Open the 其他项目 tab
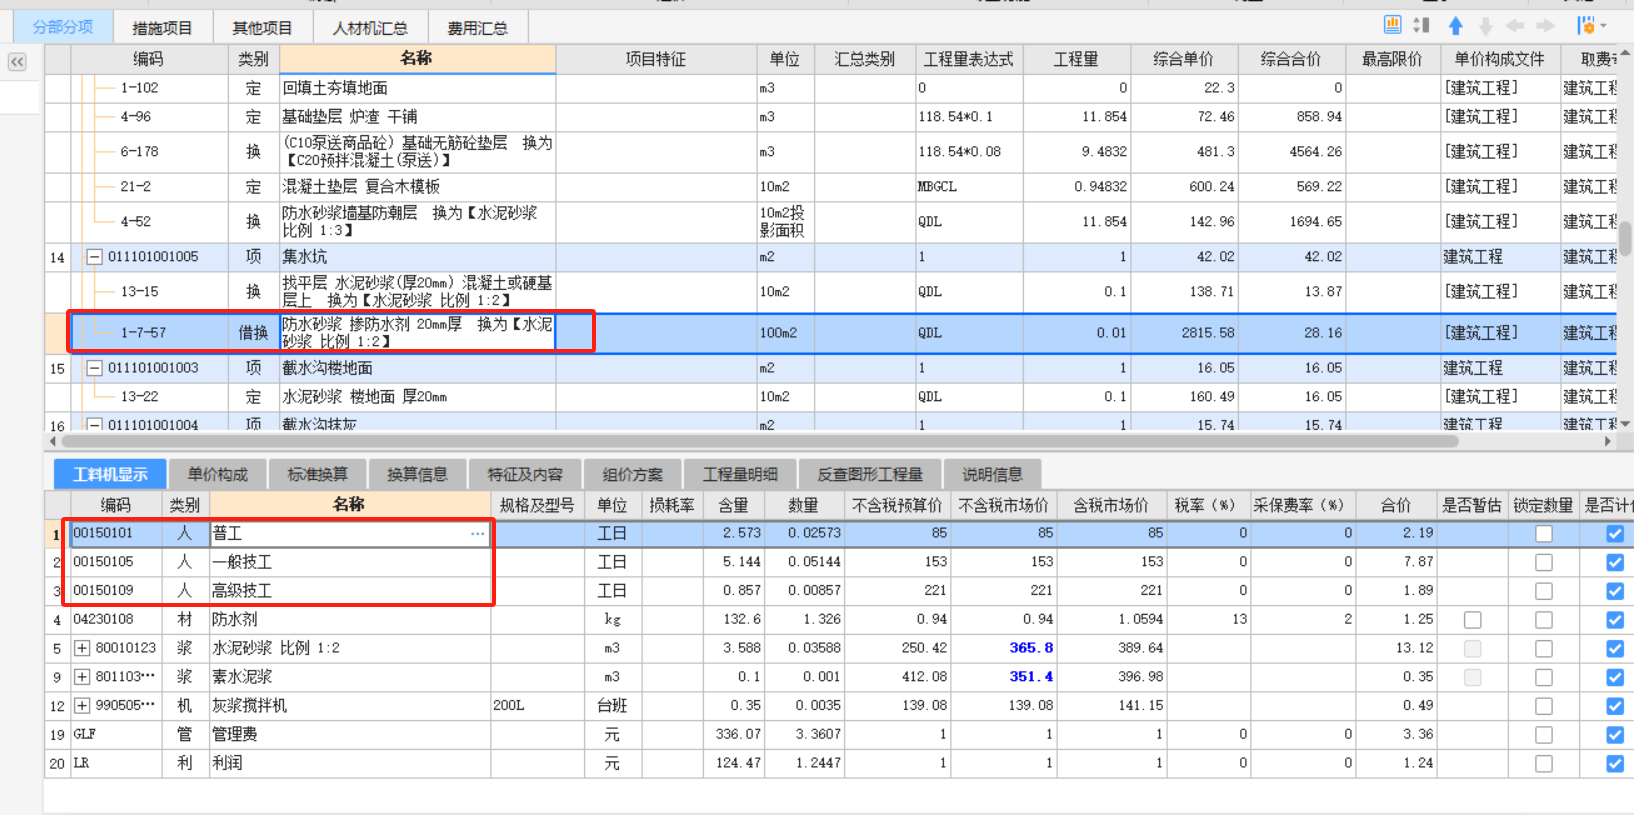The width and height of the screenshot is (1634, 815). pyautogui.click(x=262, y=28)
